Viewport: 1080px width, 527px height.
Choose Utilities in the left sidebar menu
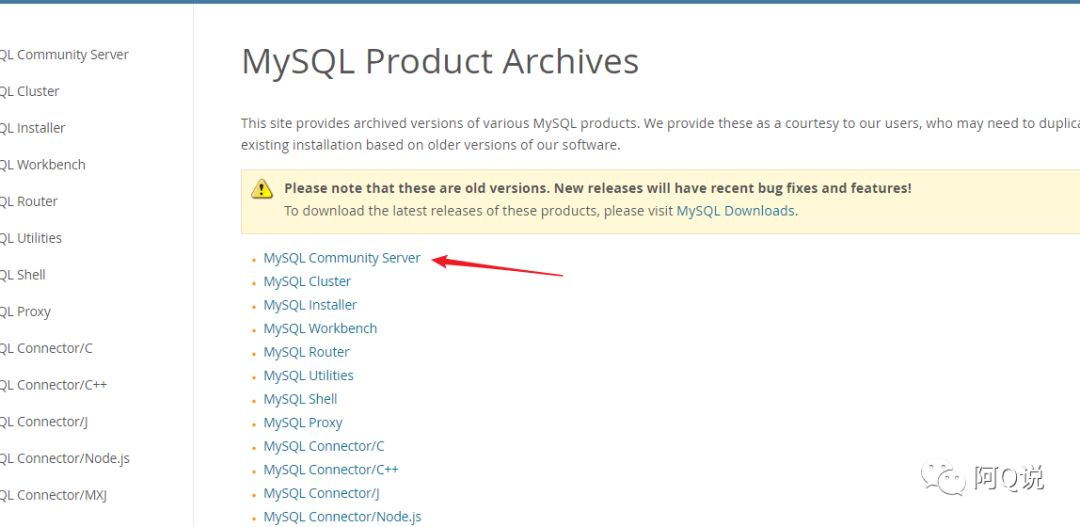coord(31,238)
